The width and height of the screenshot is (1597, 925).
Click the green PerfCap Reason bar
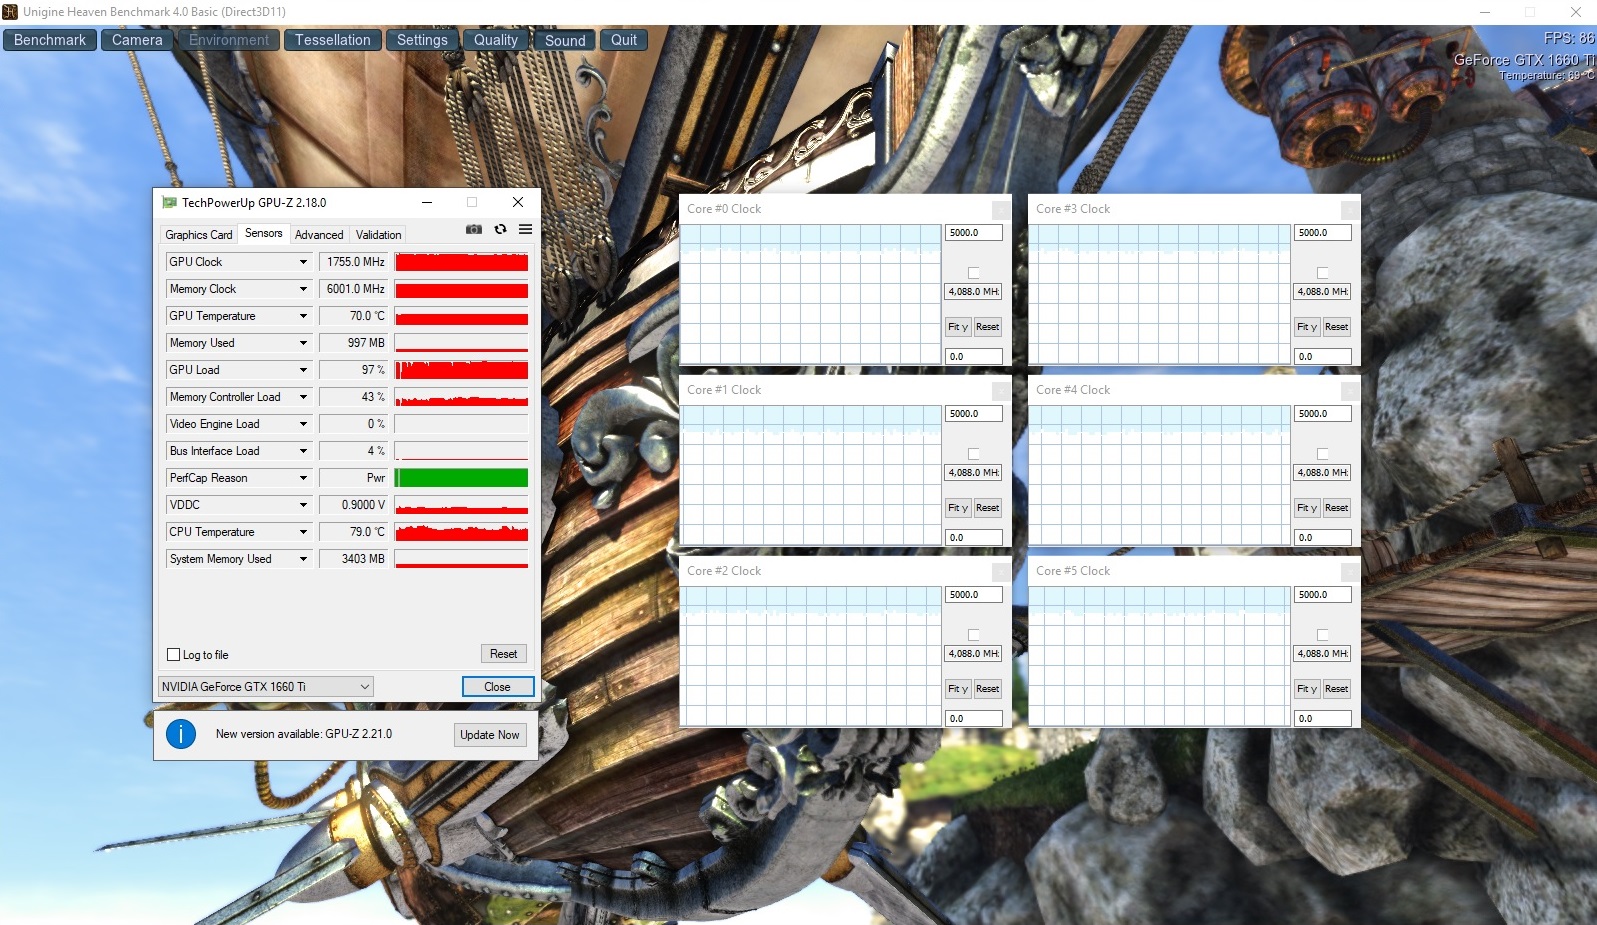click(x=461, y=478)
